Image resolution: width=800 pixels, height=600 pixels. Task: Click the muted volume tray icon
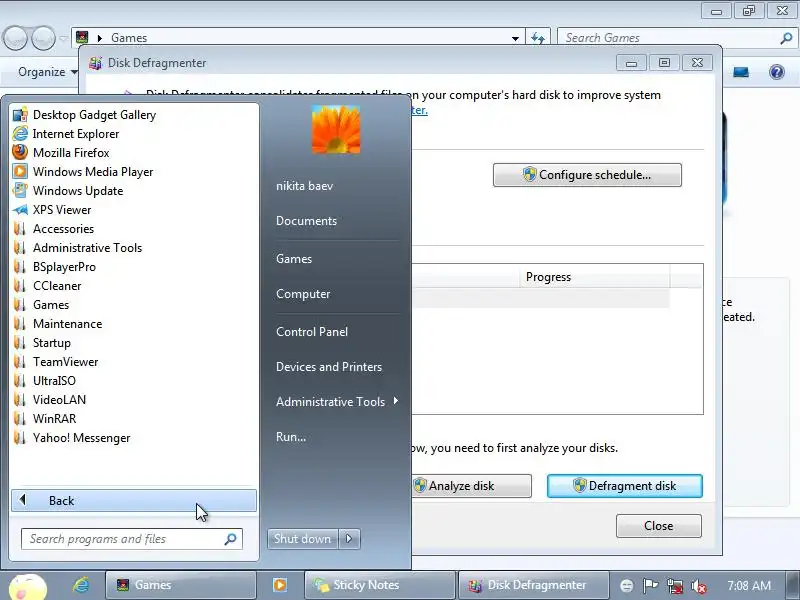click(x=698, y=586)
